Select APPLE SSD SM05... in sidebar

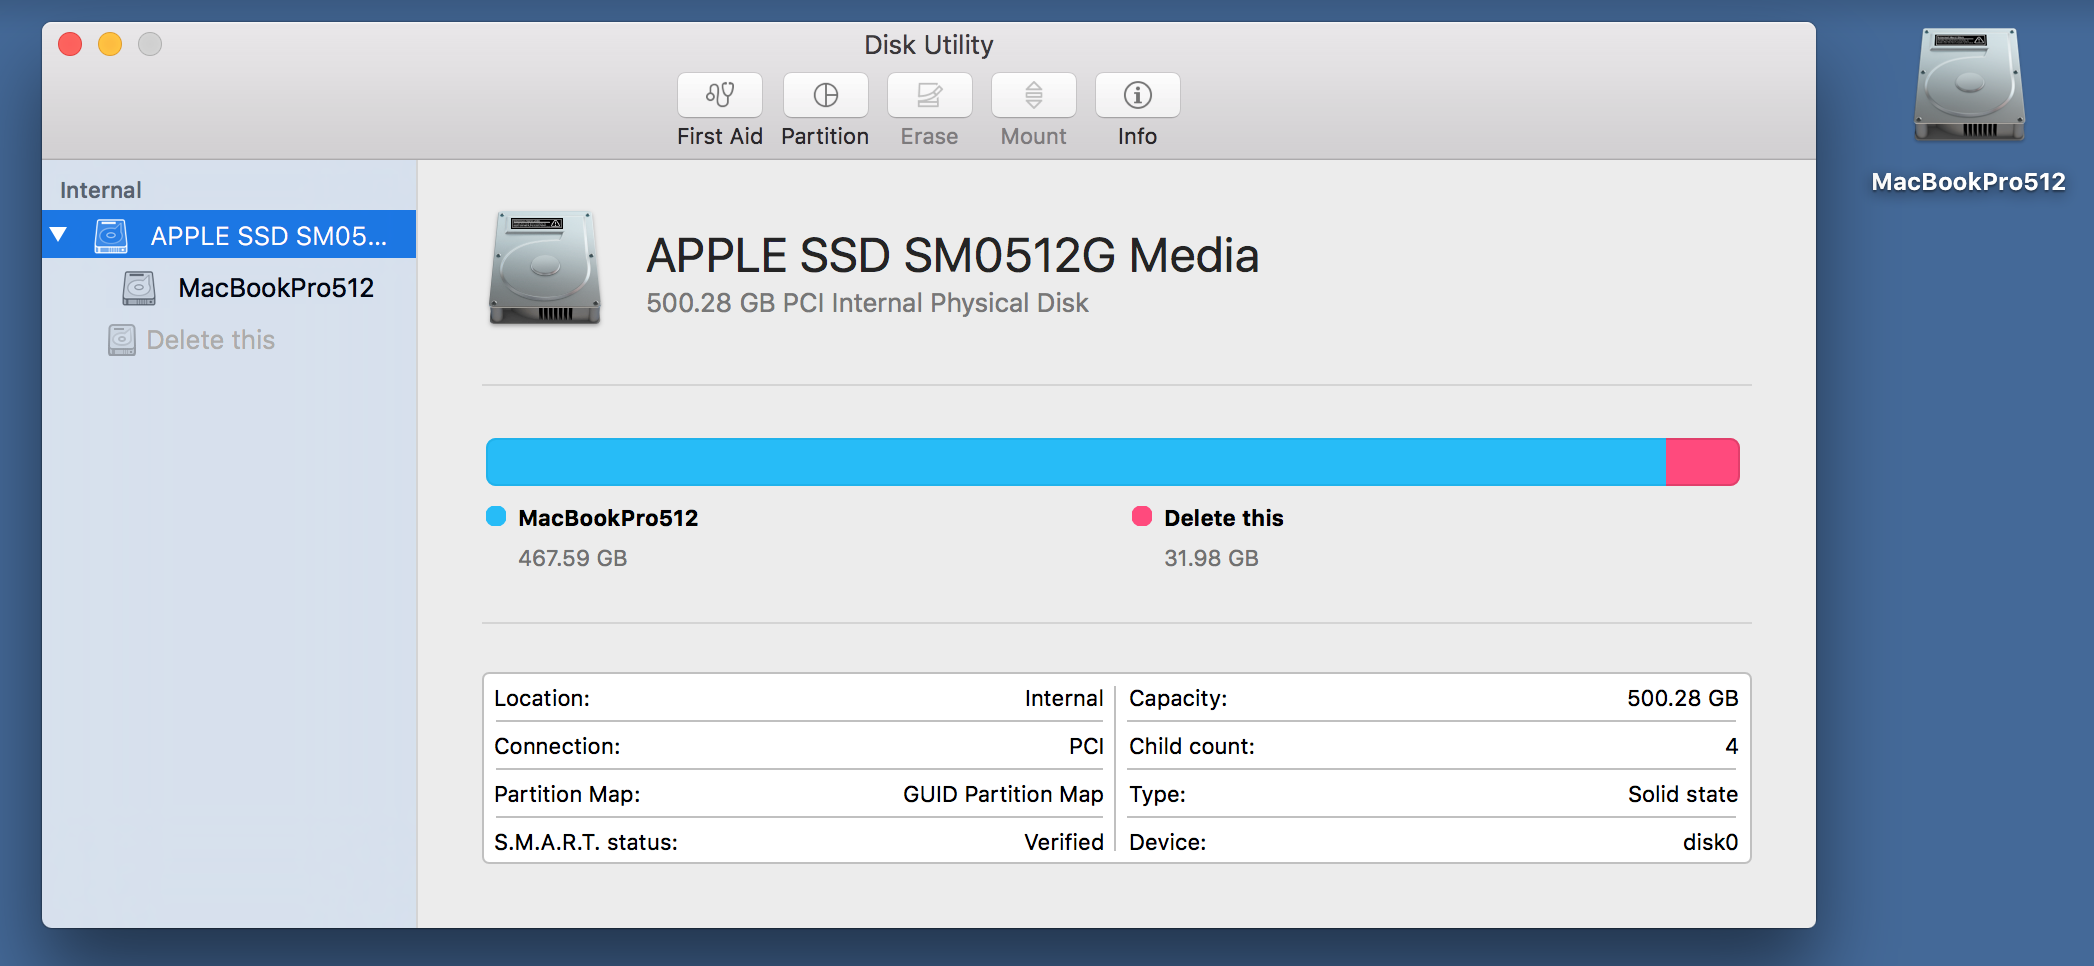click(229, 234)
